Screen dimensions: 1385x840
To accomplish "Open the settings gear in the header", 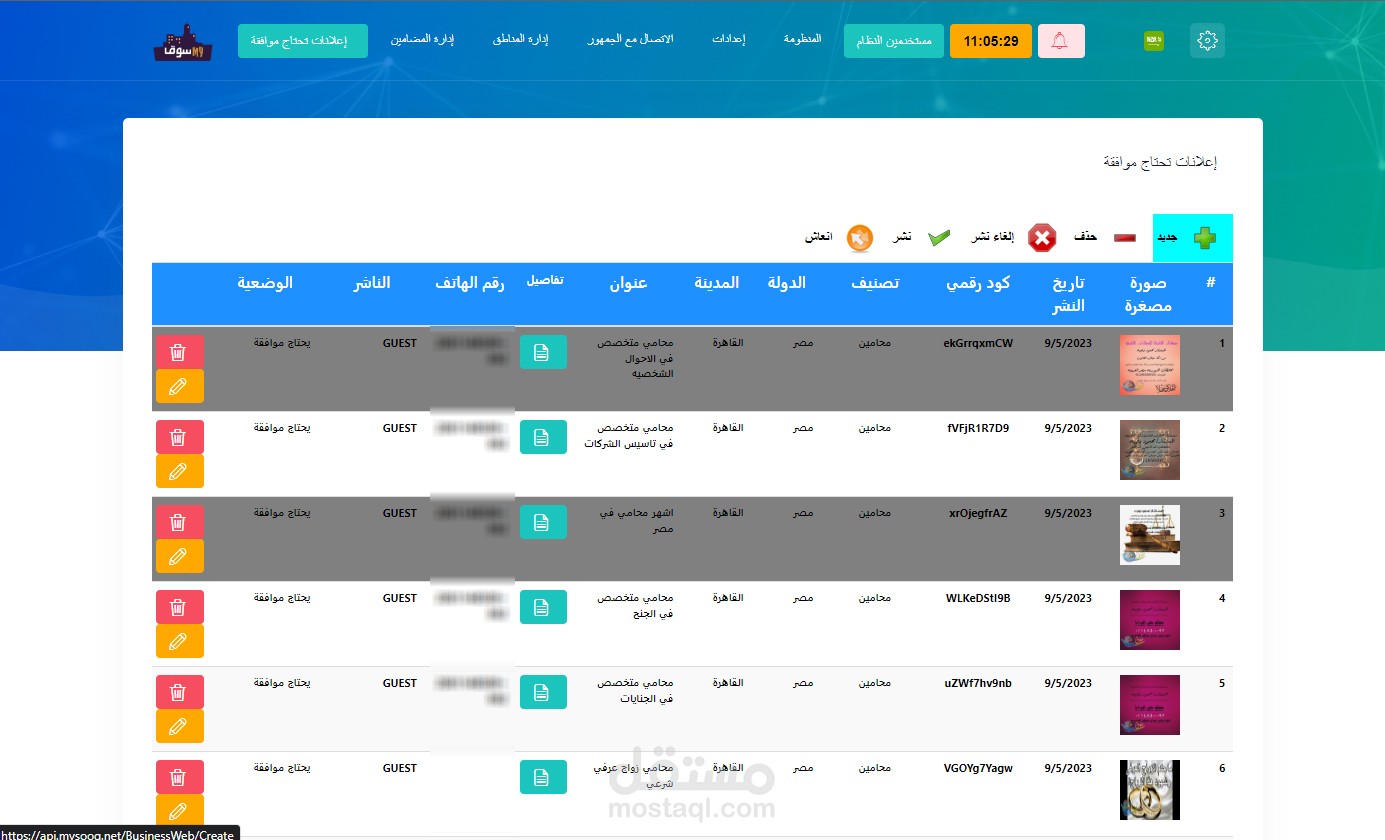I will [1207, 41].
